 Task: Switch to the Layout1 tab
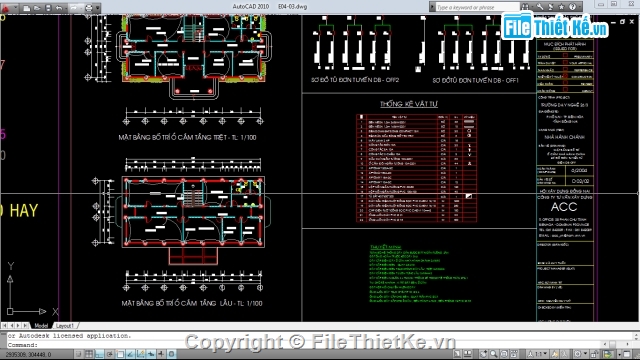coord(64,326)
